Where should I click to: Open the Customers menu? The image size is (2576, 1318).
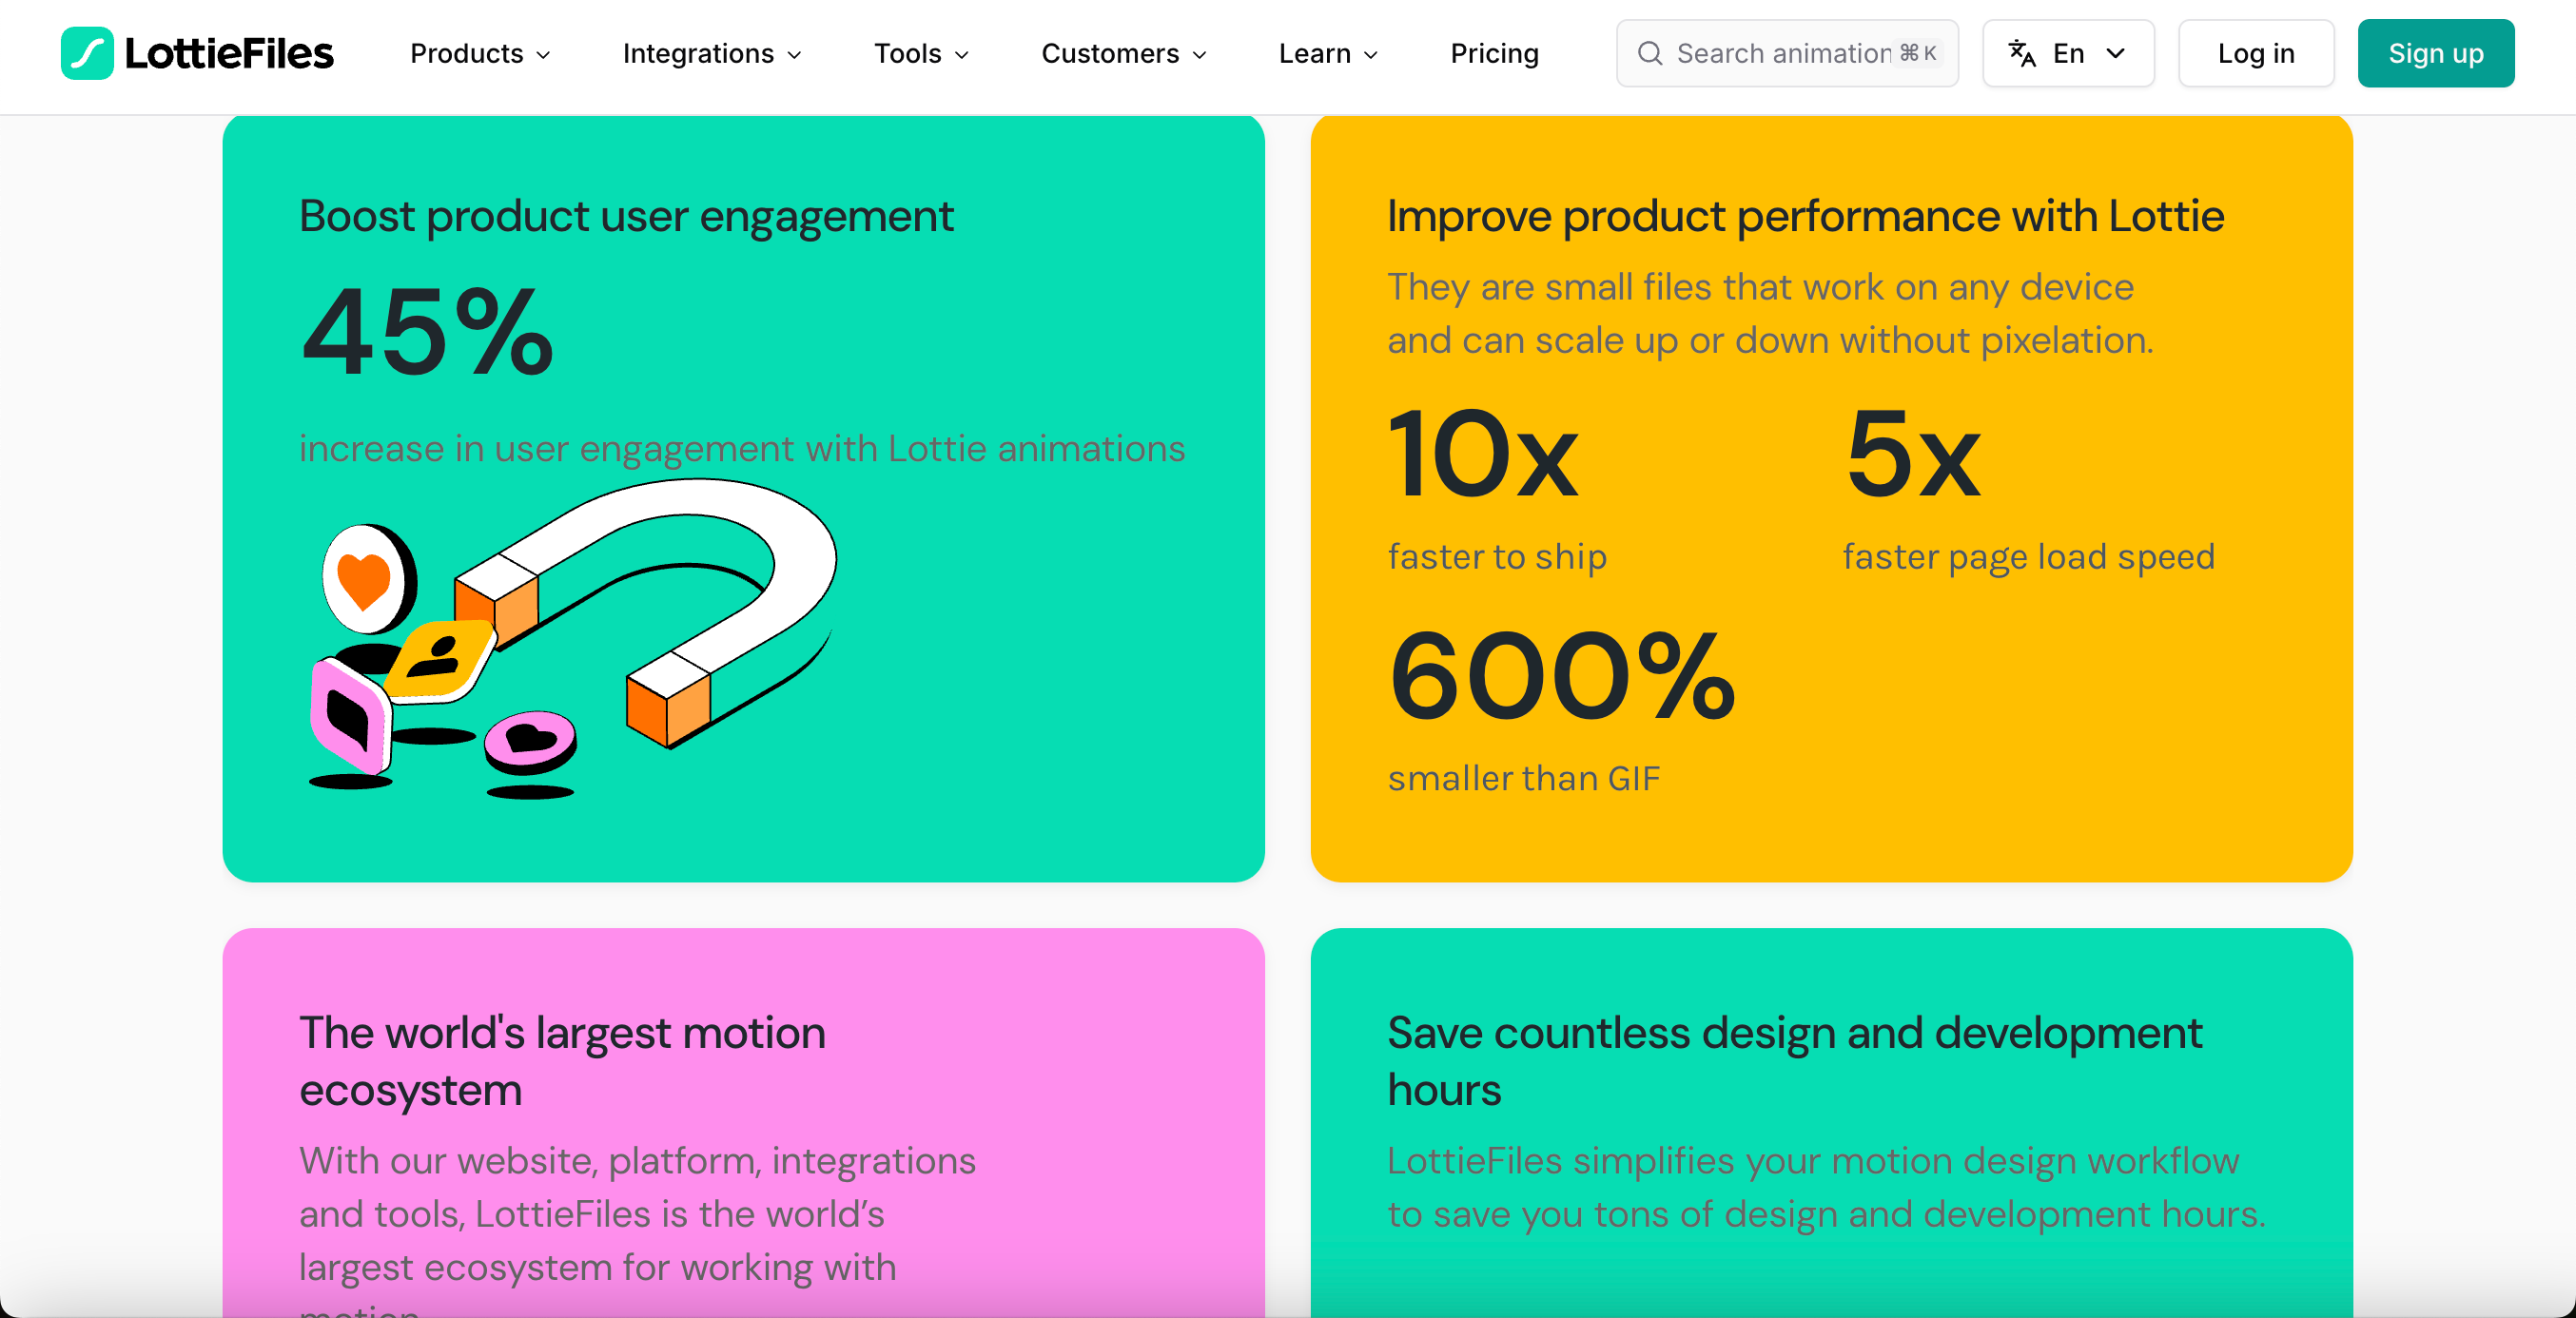(x=1124, y=53)
